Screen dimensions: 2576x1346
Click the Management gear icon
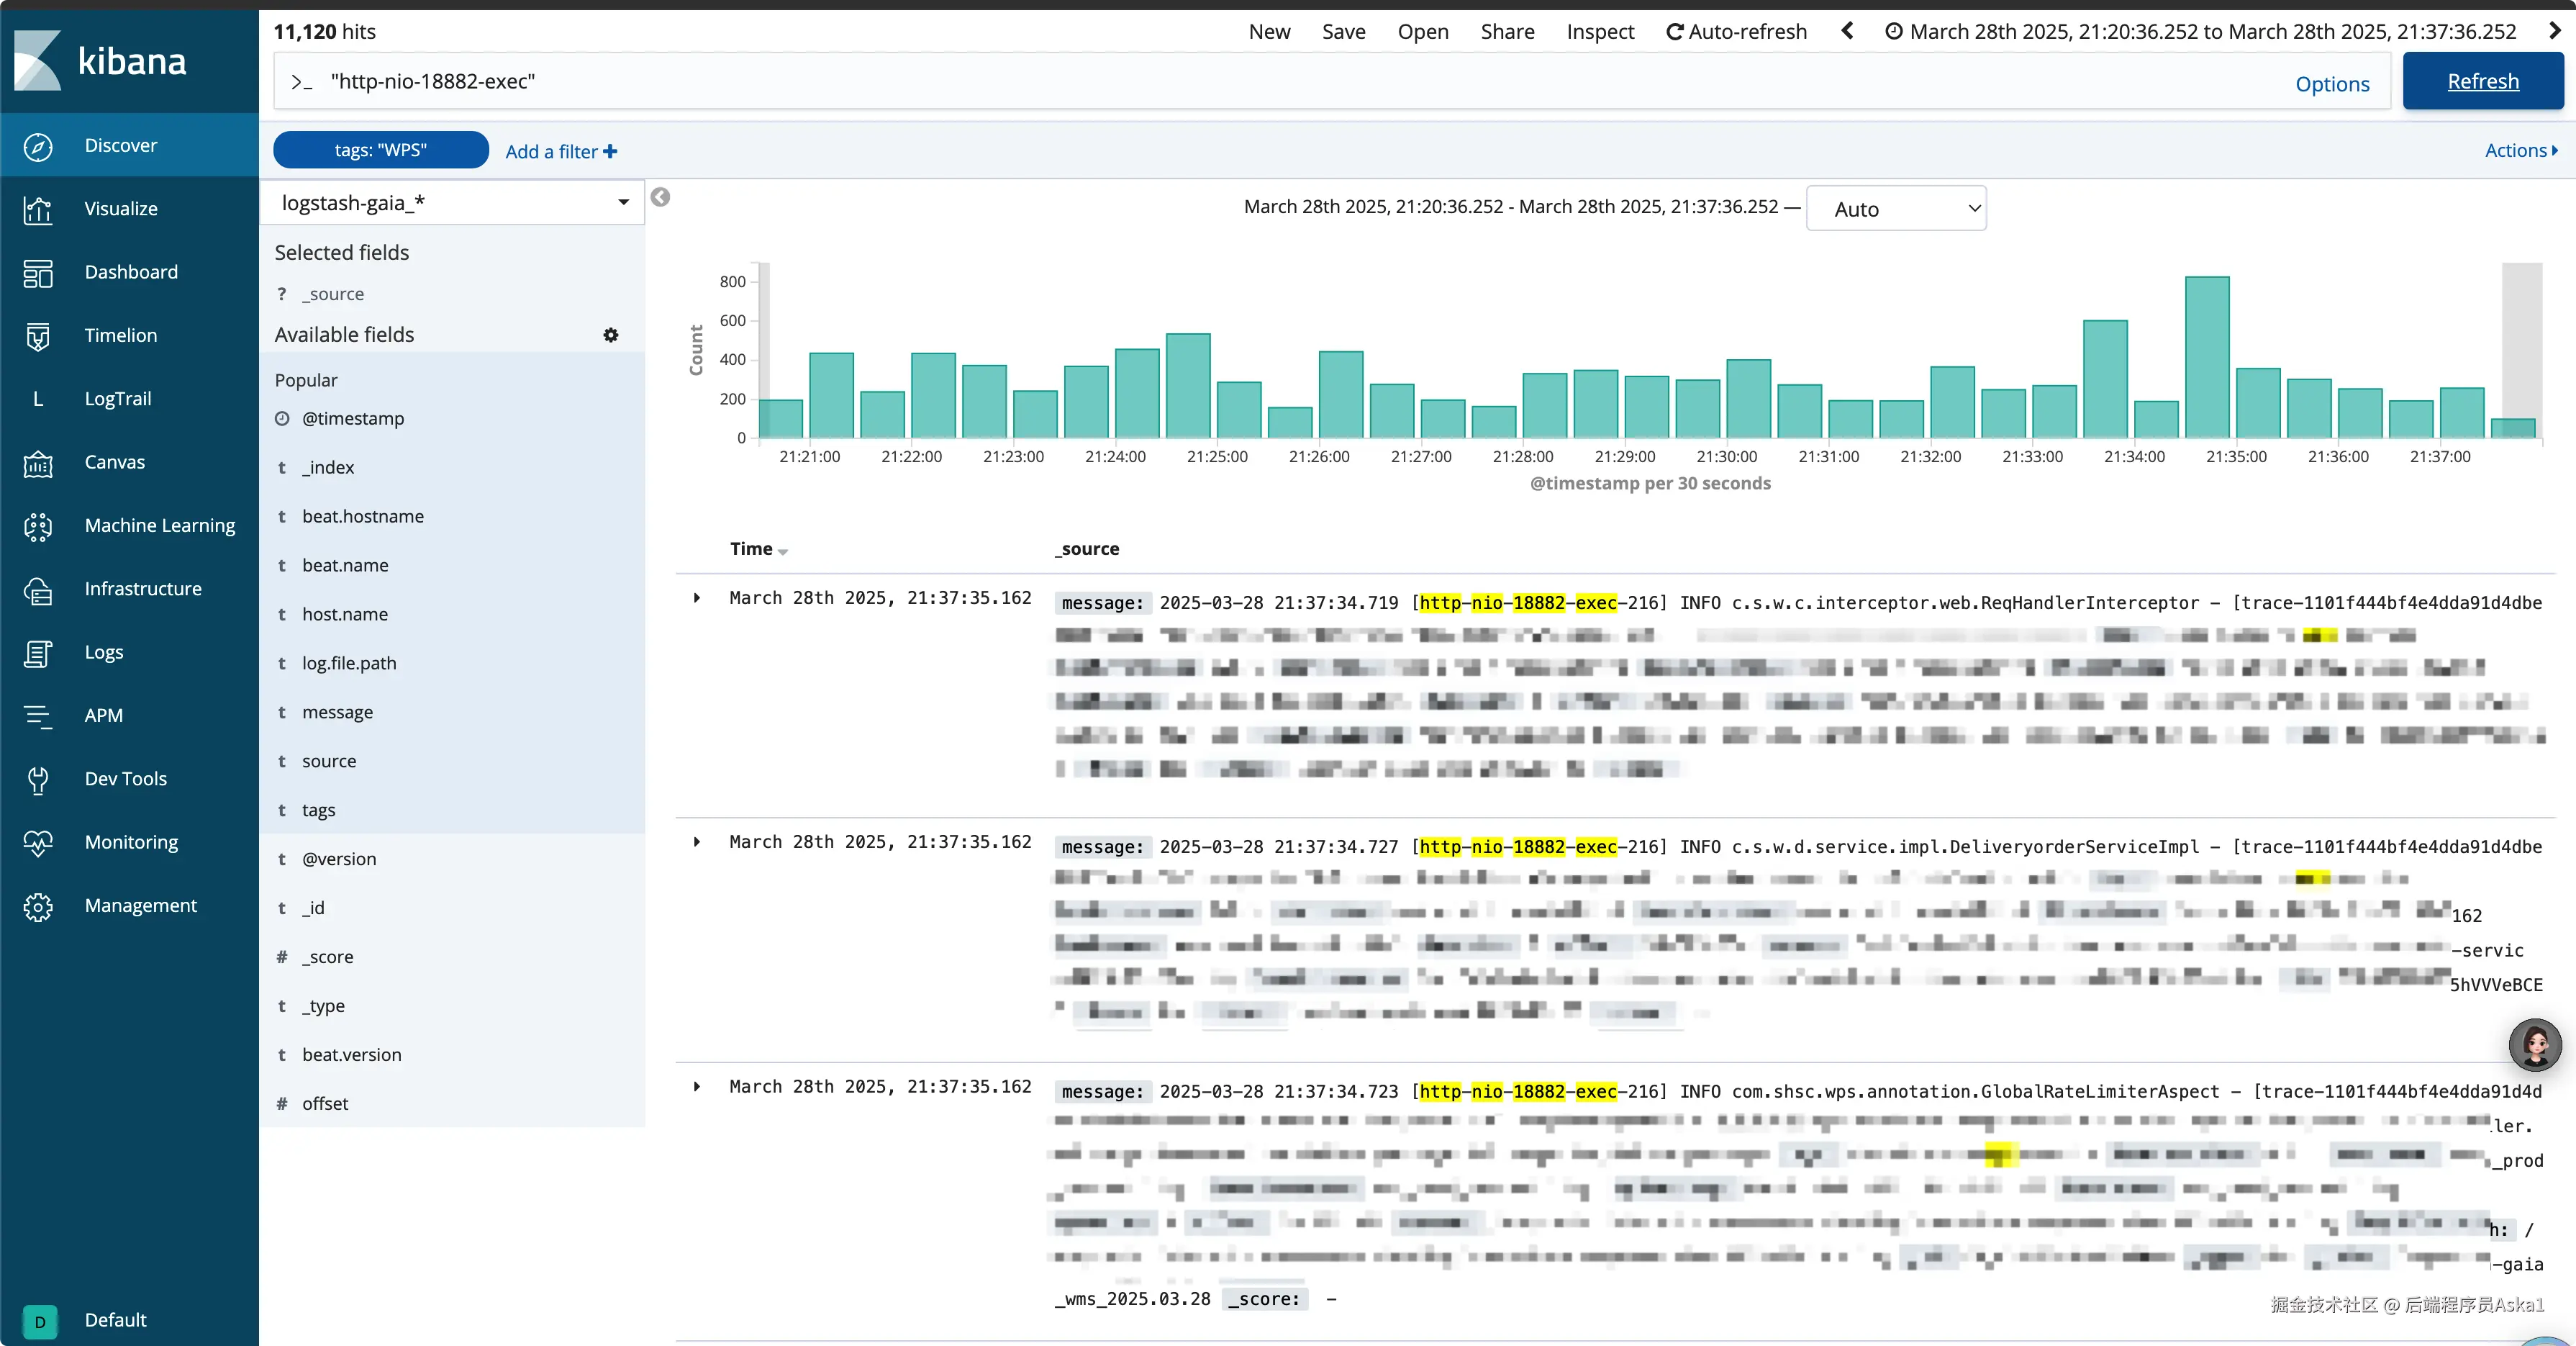38,906
